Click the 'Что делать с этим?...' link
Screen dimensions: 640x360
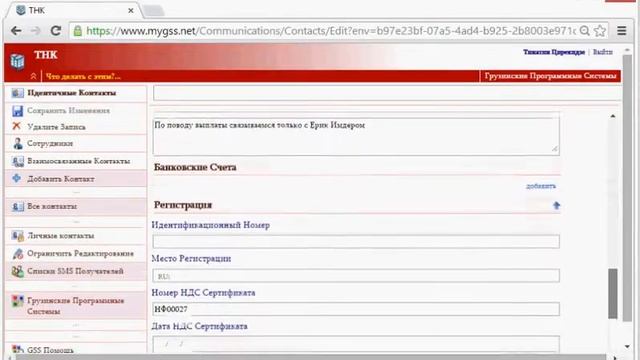tap(83, 76)
